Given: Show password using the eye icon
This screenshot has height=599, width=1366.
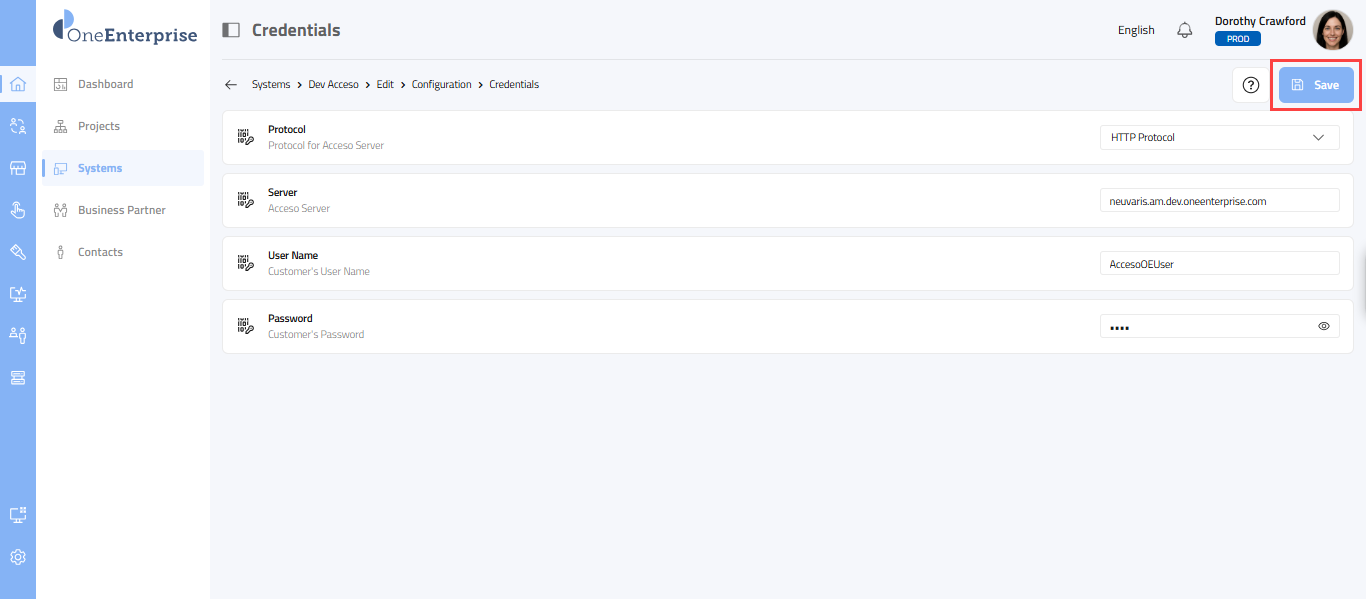Looking at the screenshot, I should (1324, 326).
